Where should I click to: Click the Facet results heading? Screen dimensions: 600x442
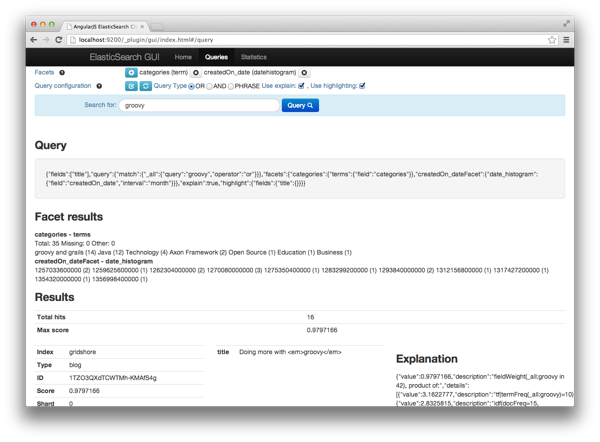pyautogui.click(x=69, y=217)
